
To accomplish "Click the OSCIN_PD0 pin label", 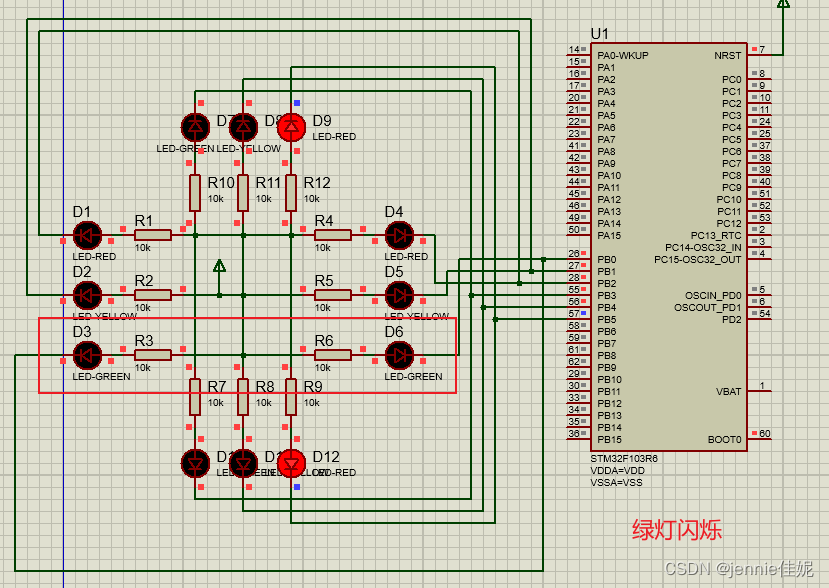I will click(713, 296).
